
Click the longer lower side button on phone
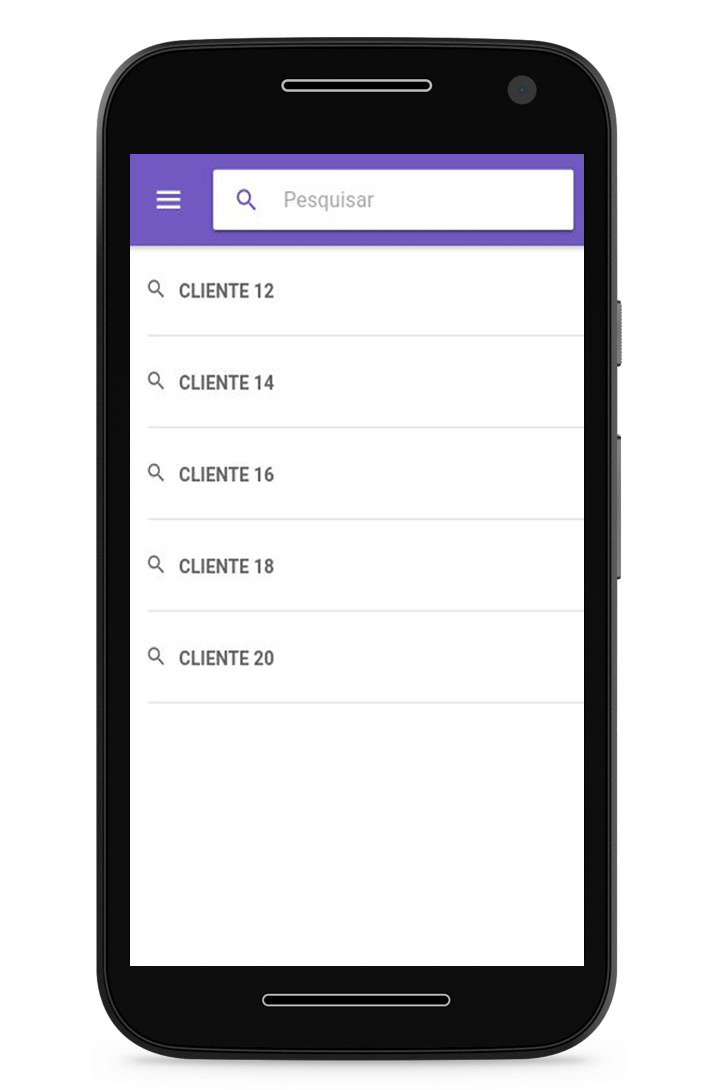(x=618, y=507)
